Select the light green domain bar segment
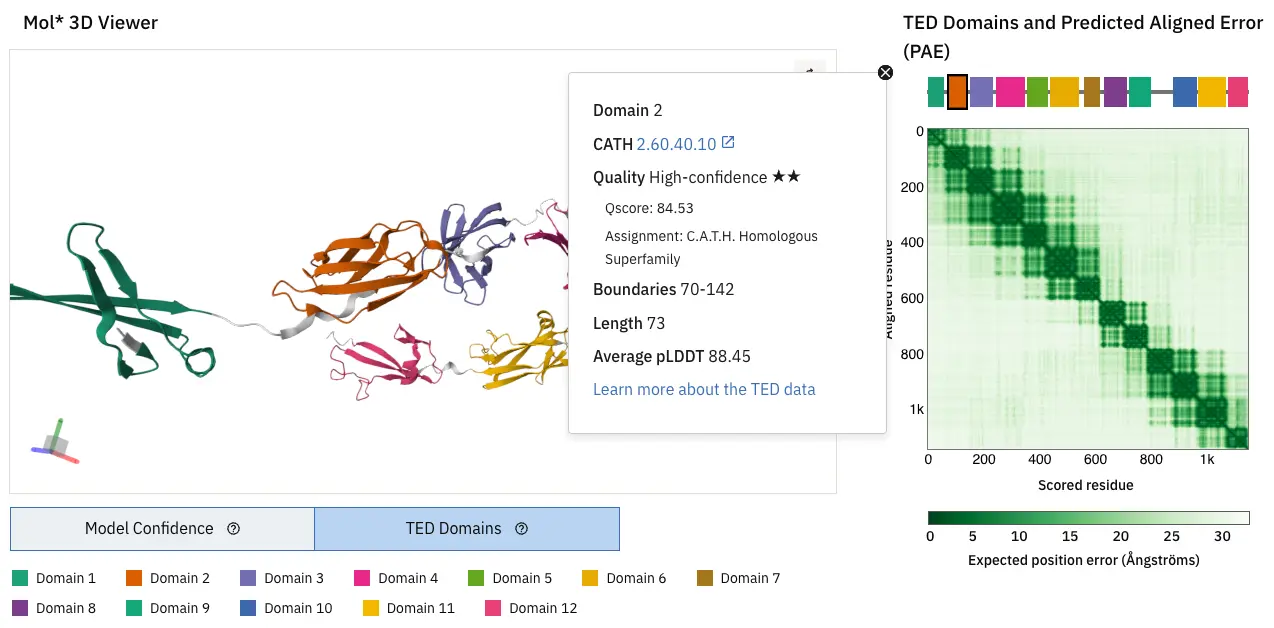This screenshot has height=628, width=1274. click(x=1037, y=92)
